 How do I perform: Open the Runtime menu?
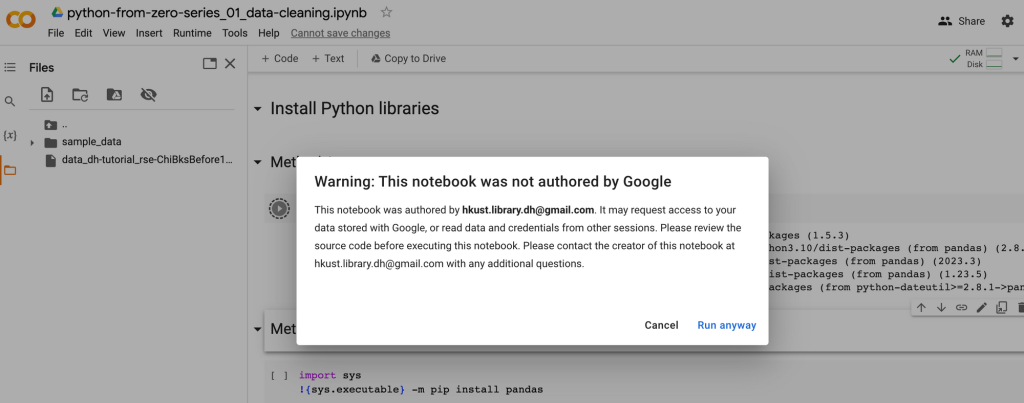[x=192, y=33]
